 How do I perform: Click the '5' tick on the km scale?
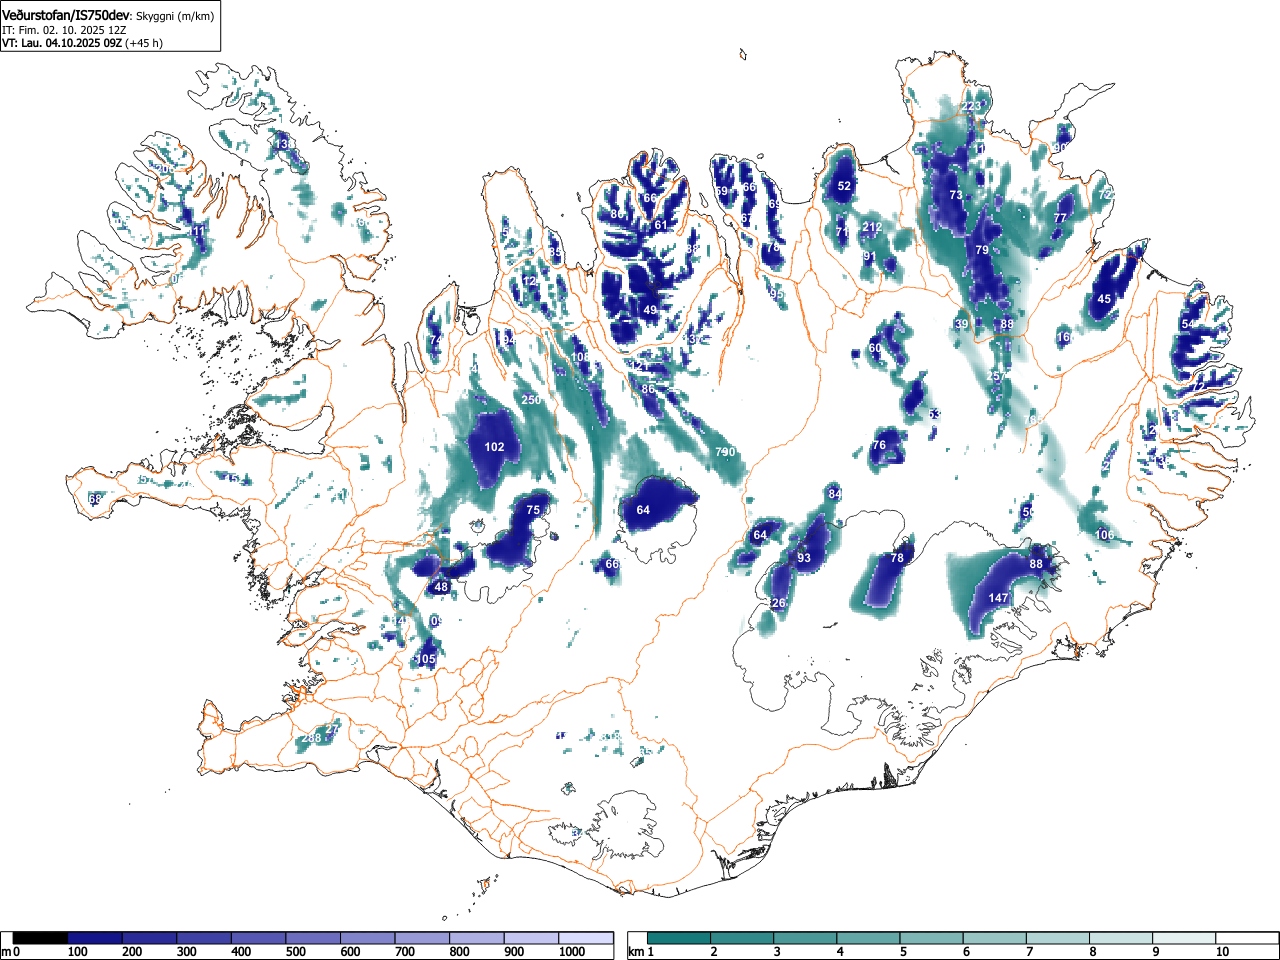coord(903,952)
